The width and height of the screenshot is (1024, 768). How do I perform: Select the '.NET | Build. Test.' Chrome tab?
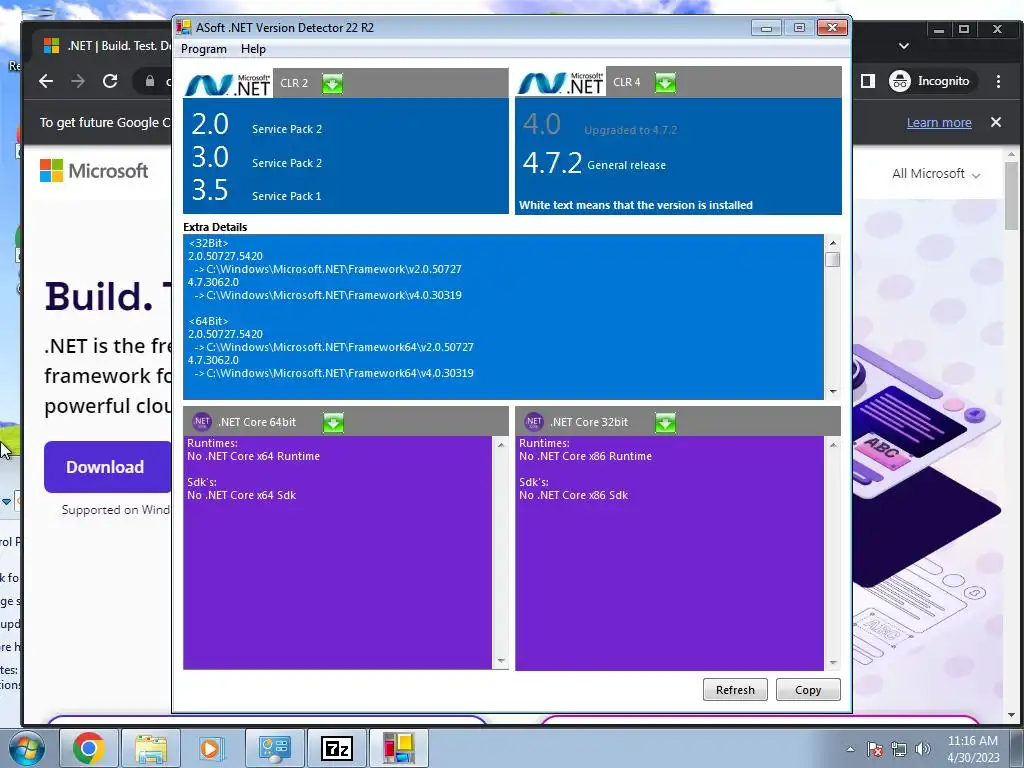click(104, 46)
